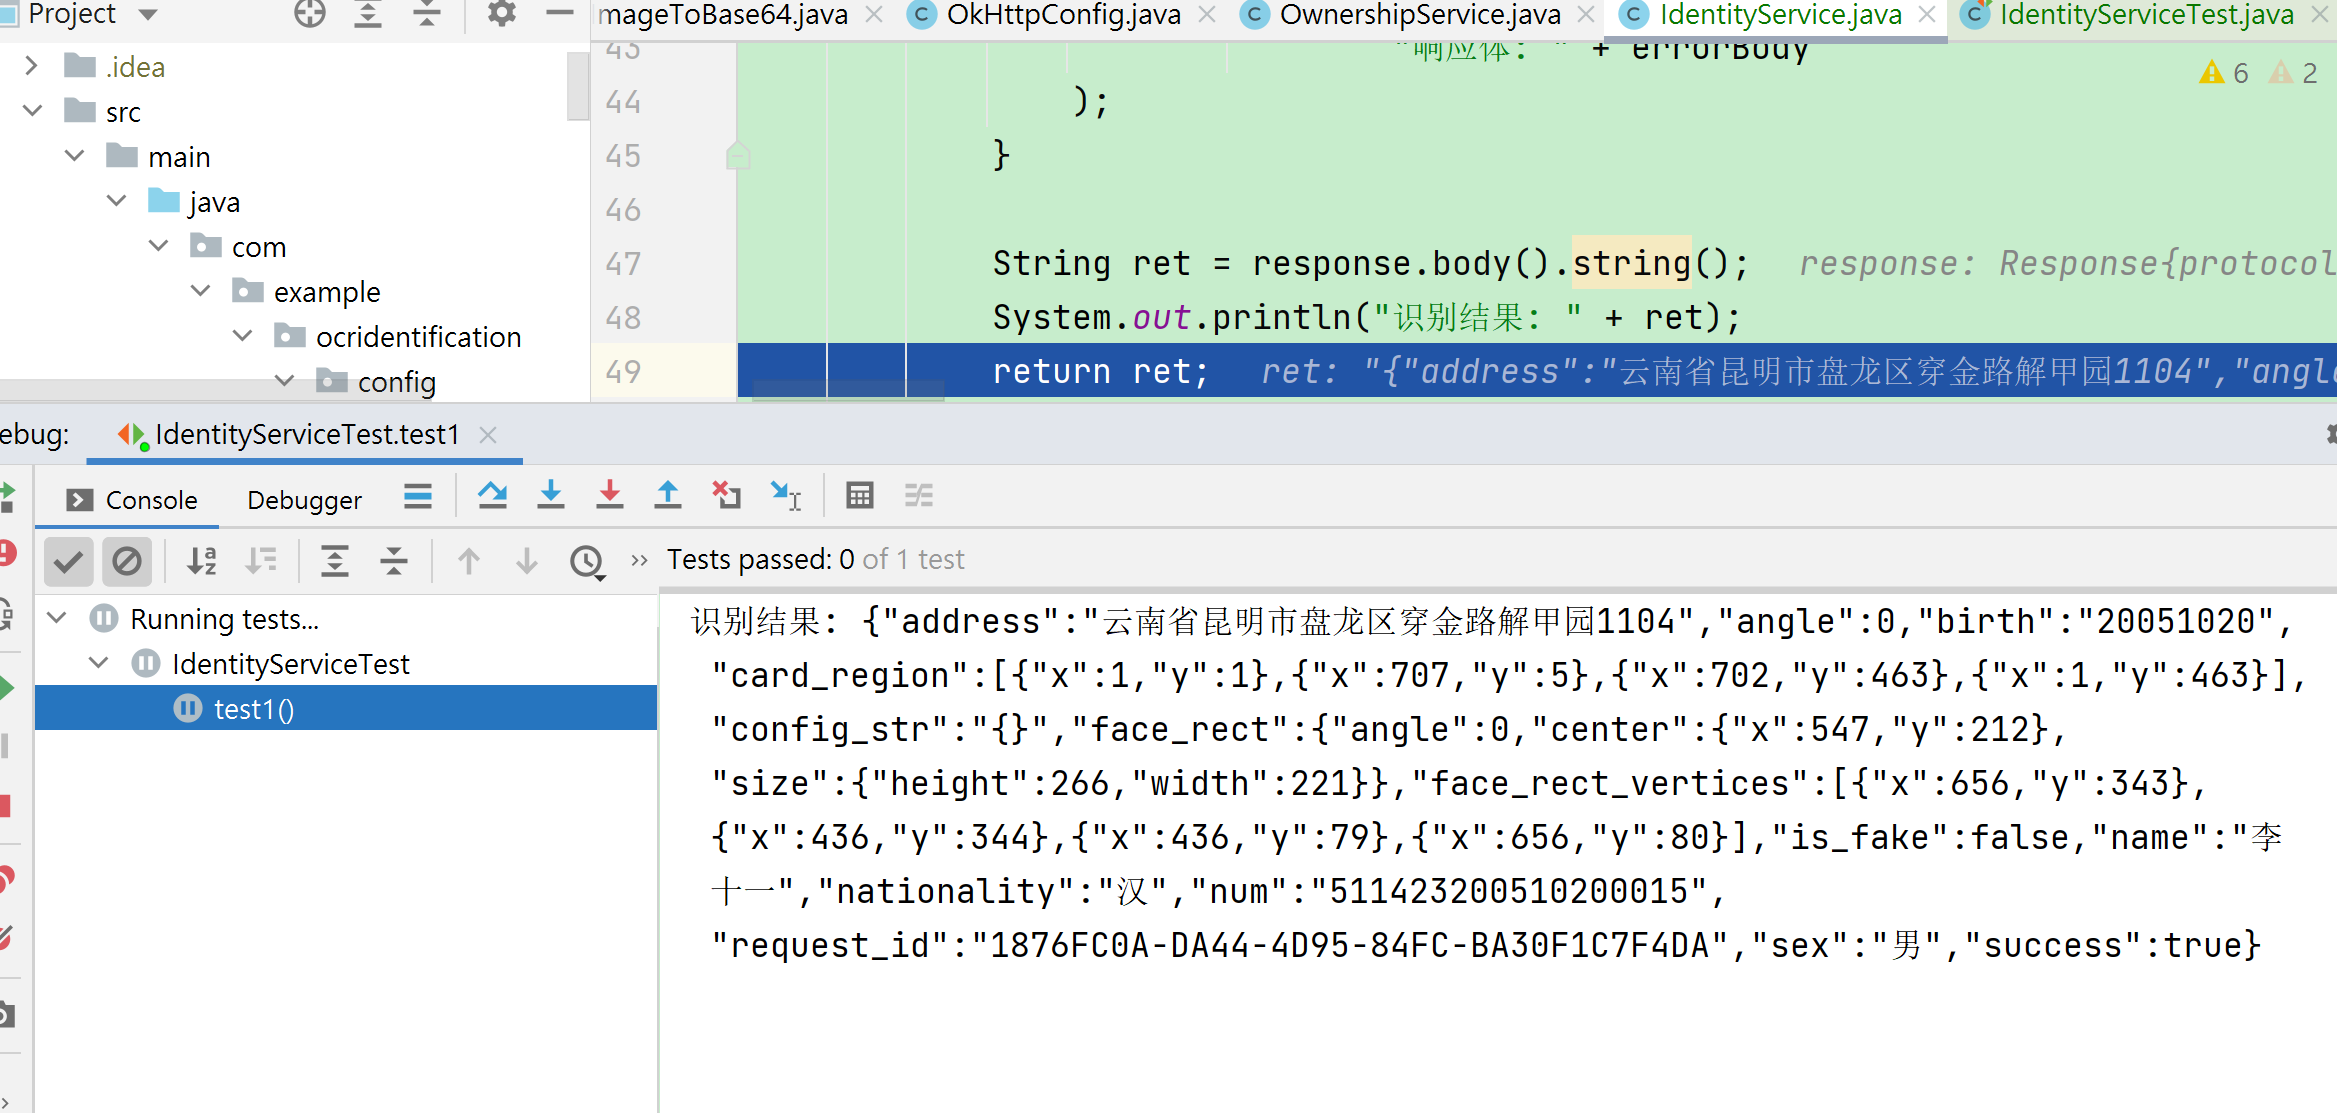This screenshot has width=2337, height=1113.
Task: Click the Force Step Into red arrow
Action: point(609,495)
